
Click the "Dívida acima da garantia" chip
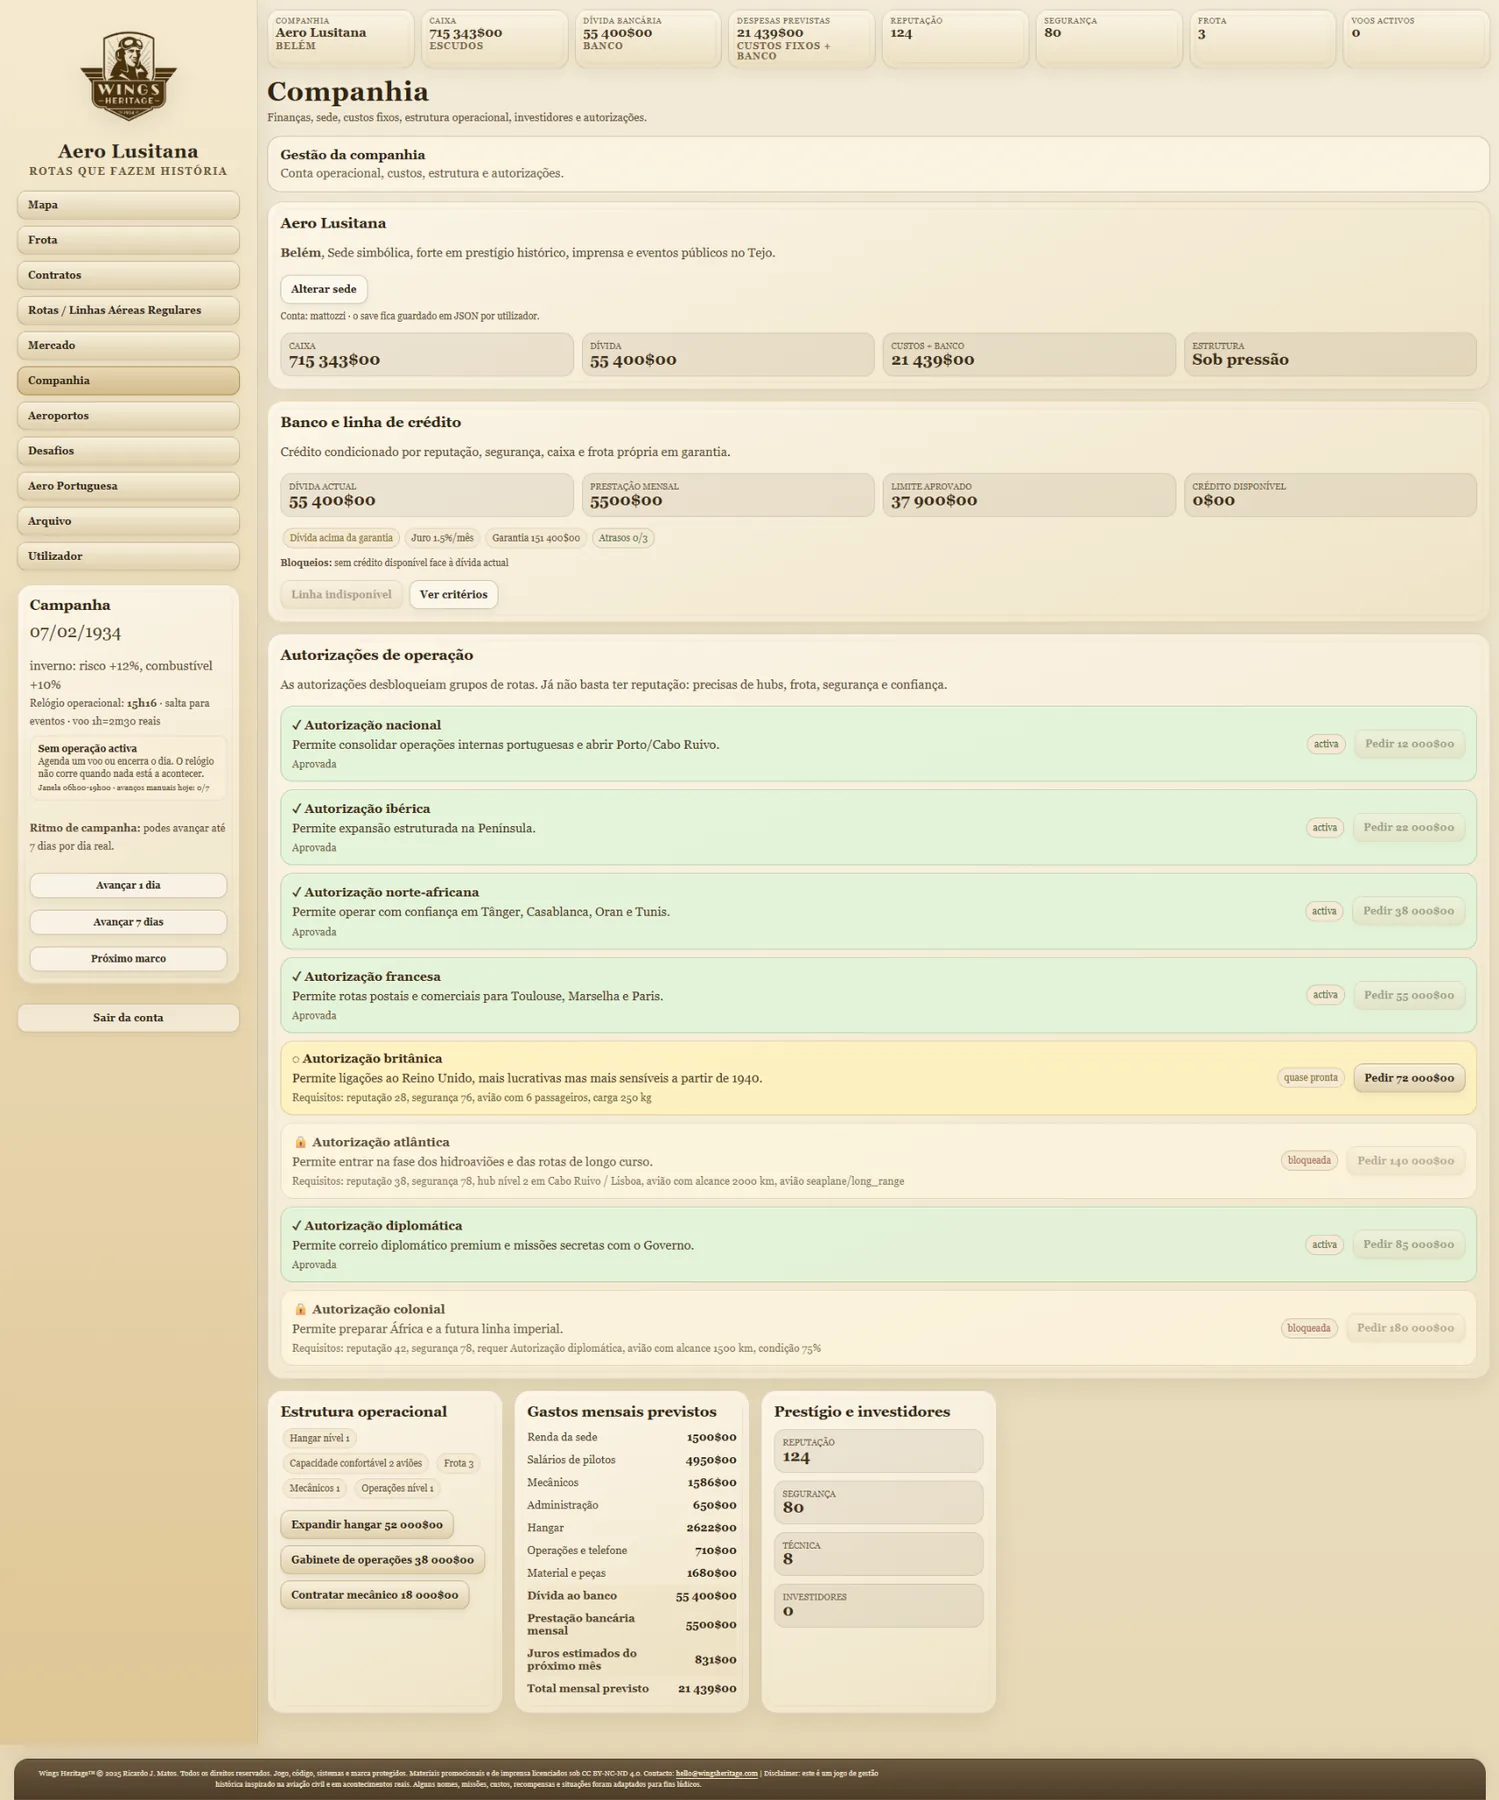pyautogui.click(x=341, y=538)
